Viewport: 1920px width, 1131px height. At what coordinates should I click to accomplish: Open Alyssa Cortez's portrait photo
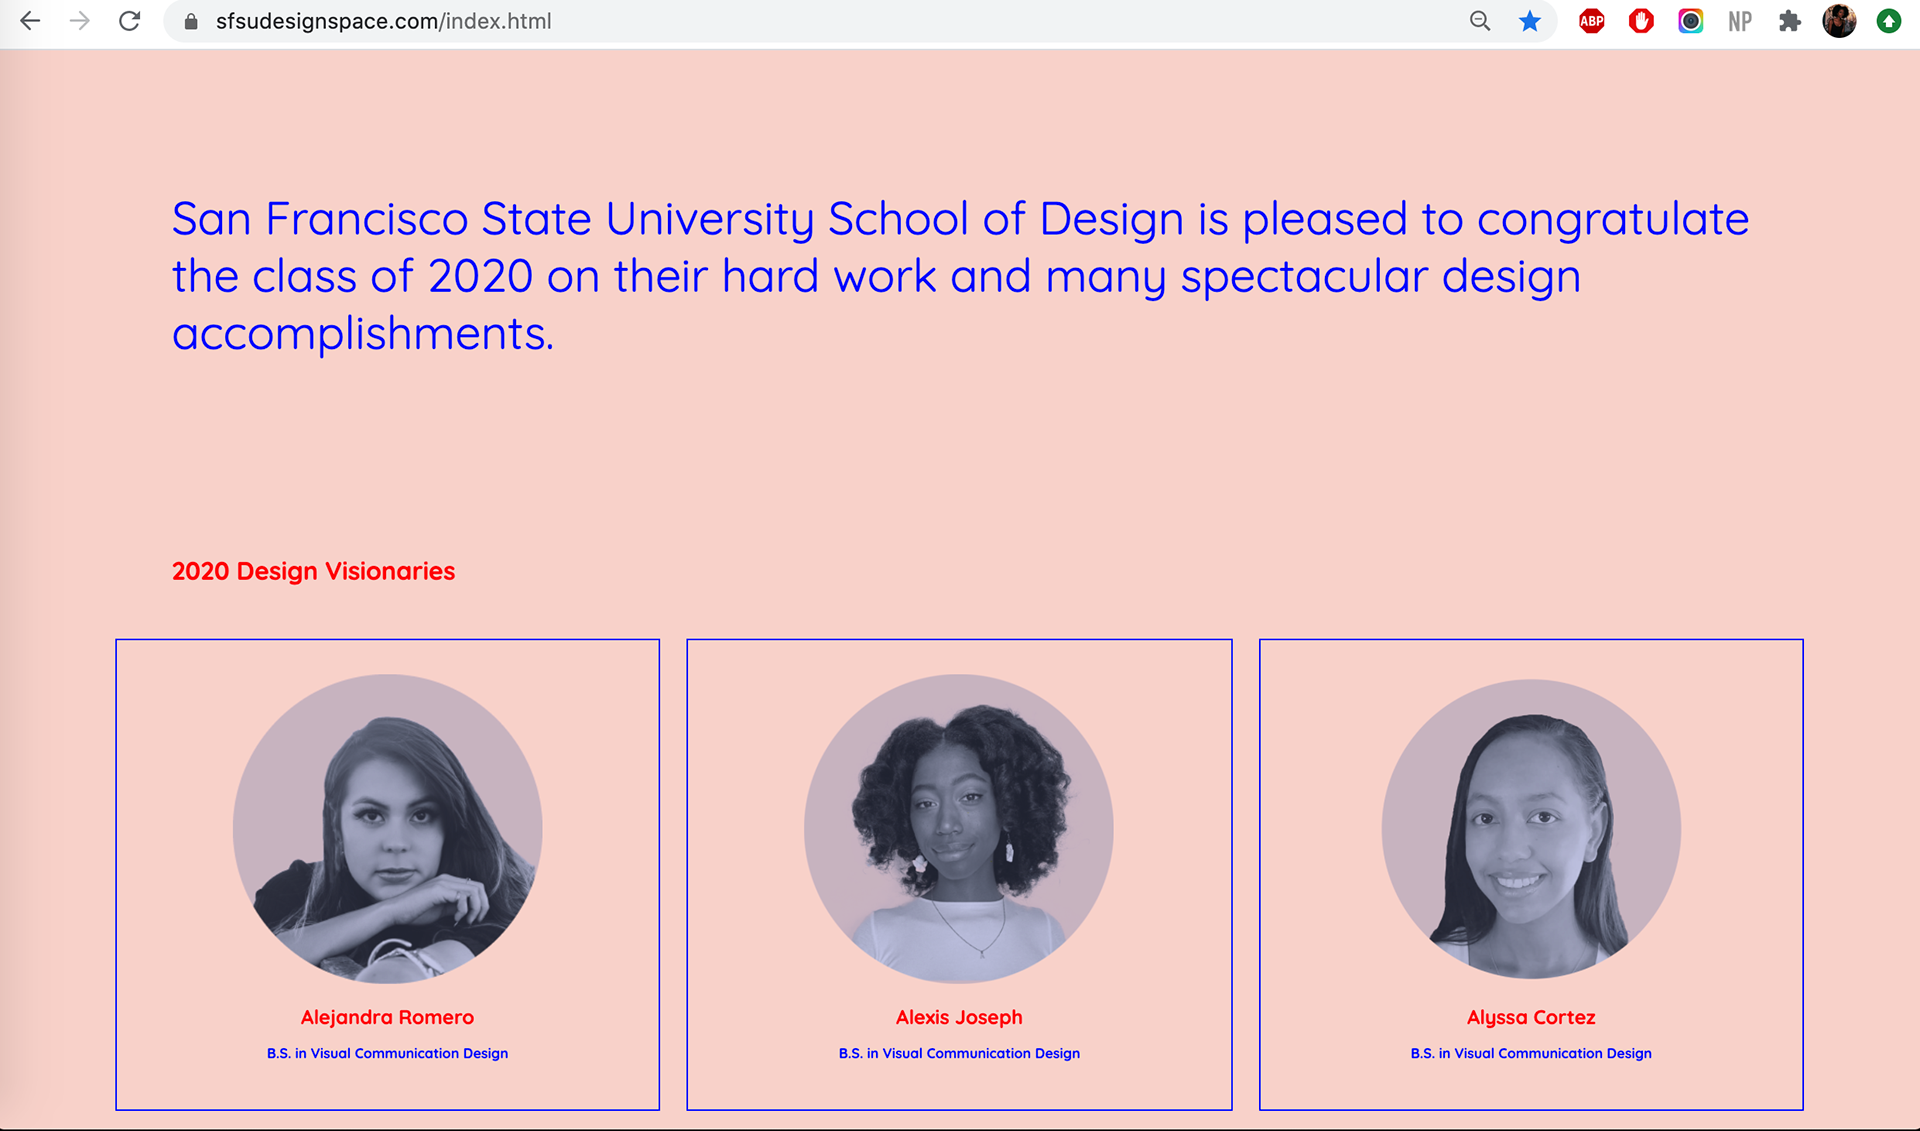click(x=1531, y=829)
